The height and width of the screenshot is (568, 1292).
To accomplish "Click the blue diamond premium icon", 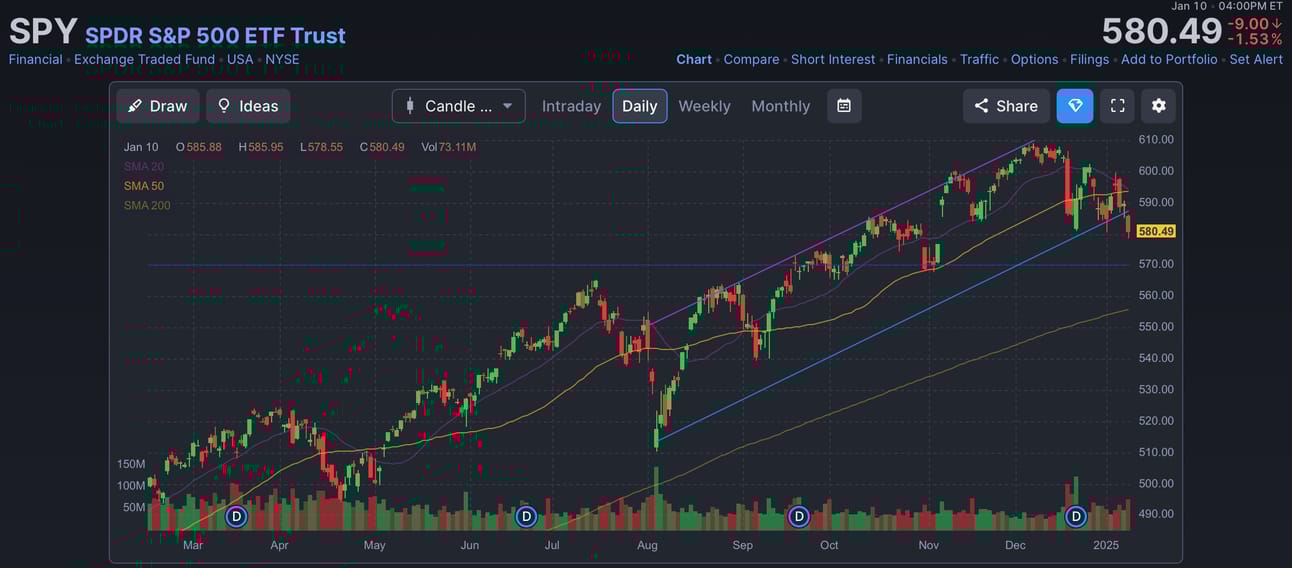I will [1075, 106].
